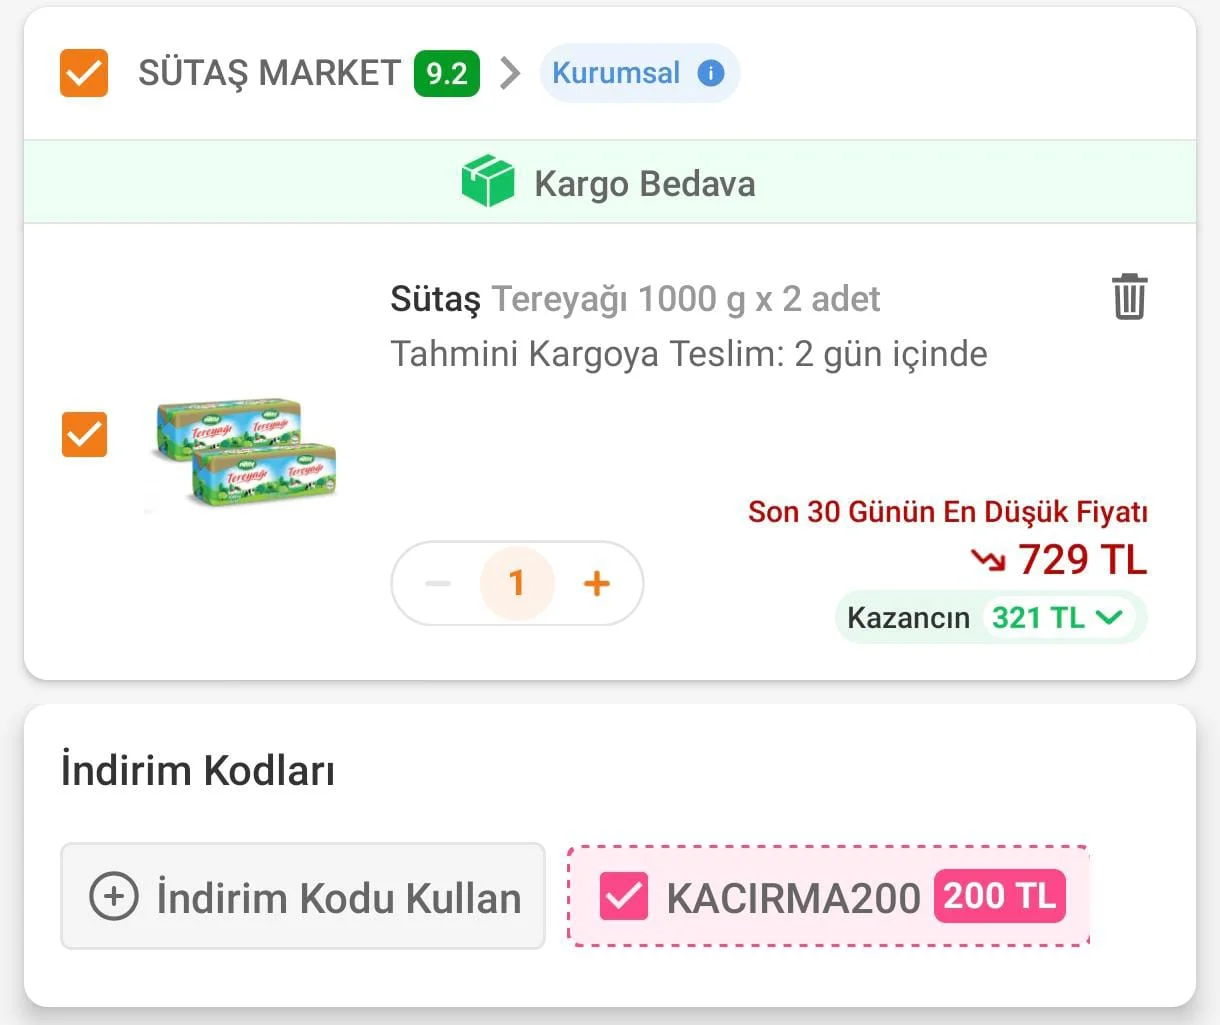Click the red price-drop arrow icon
This screenshot has width=1220, height=1025.
click(x=988, y=560)
